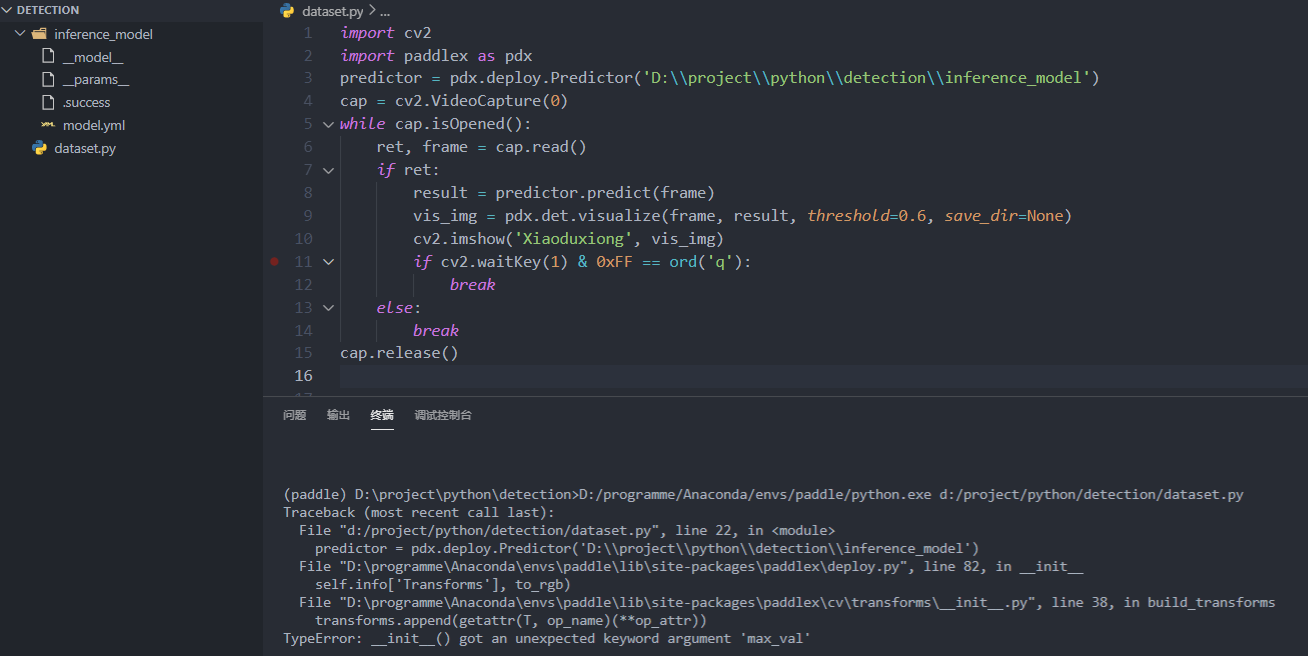The image size is (1308, 656).
Task: Click the file icon beside .success
Action: point(47,102)
